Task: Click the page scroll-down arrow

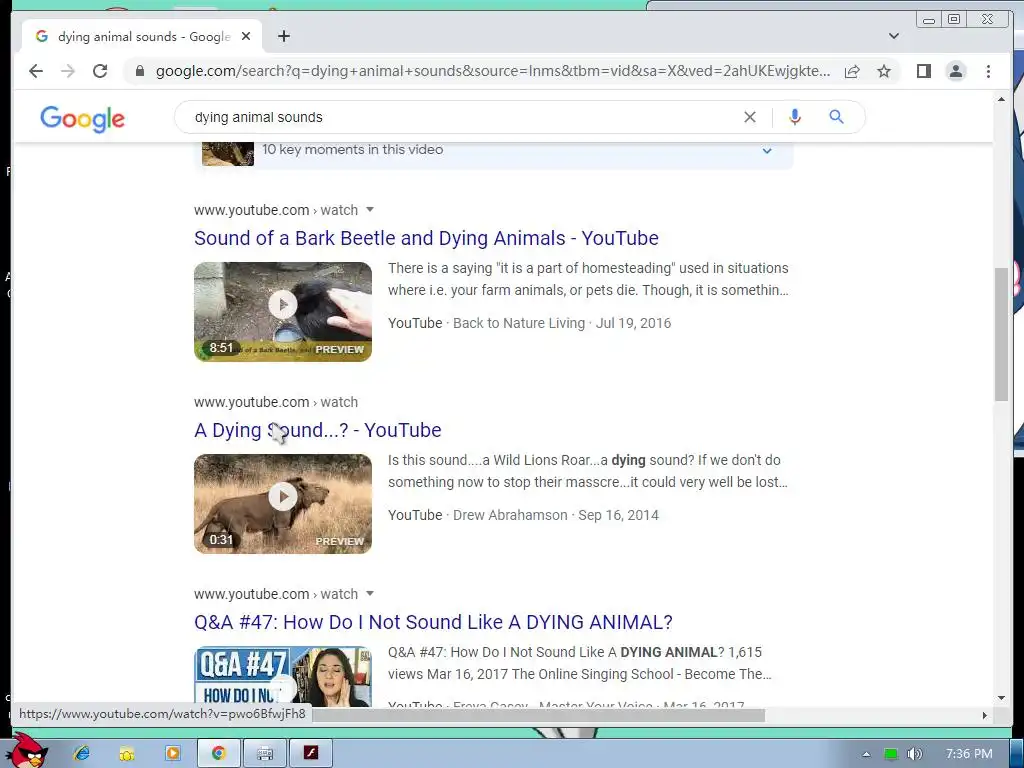Action: 1001,698
